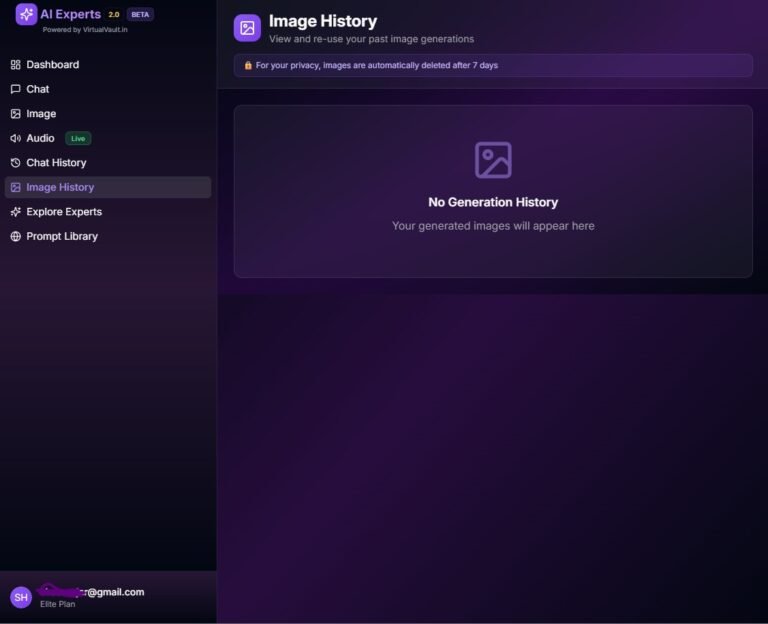Click the SH user avatar
Image resolution: width=768 pixels, height=624 pixels.
tap(21, 597)
